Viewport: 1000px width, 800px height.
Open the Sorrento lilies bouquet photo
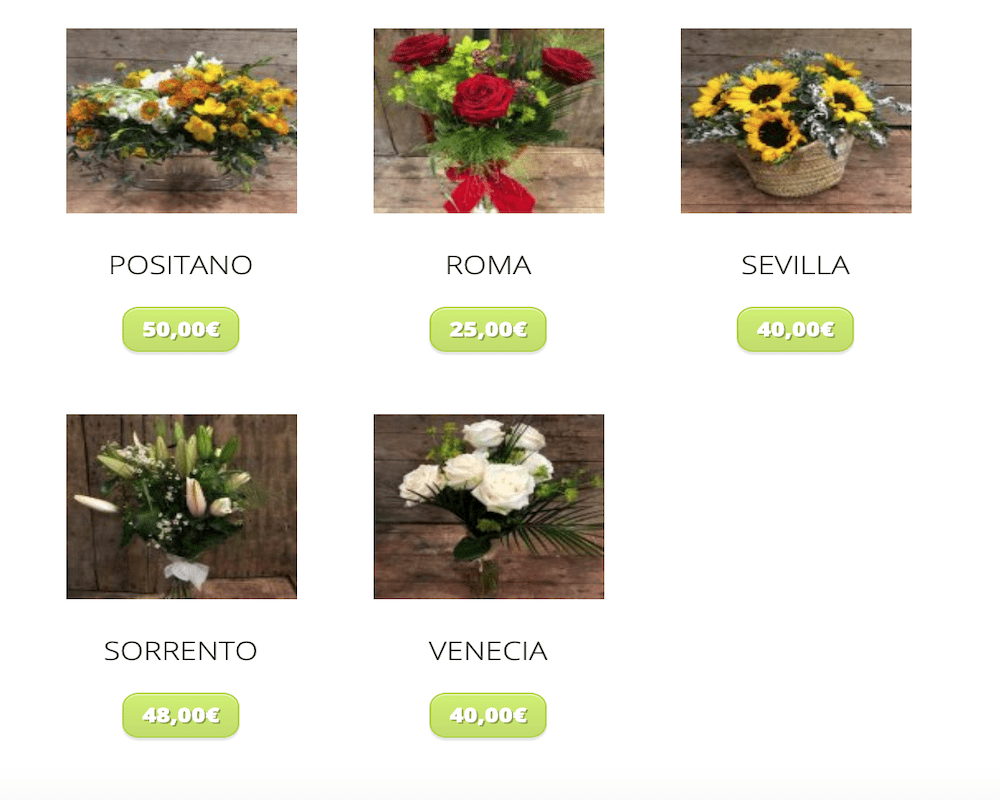(181, 507)
